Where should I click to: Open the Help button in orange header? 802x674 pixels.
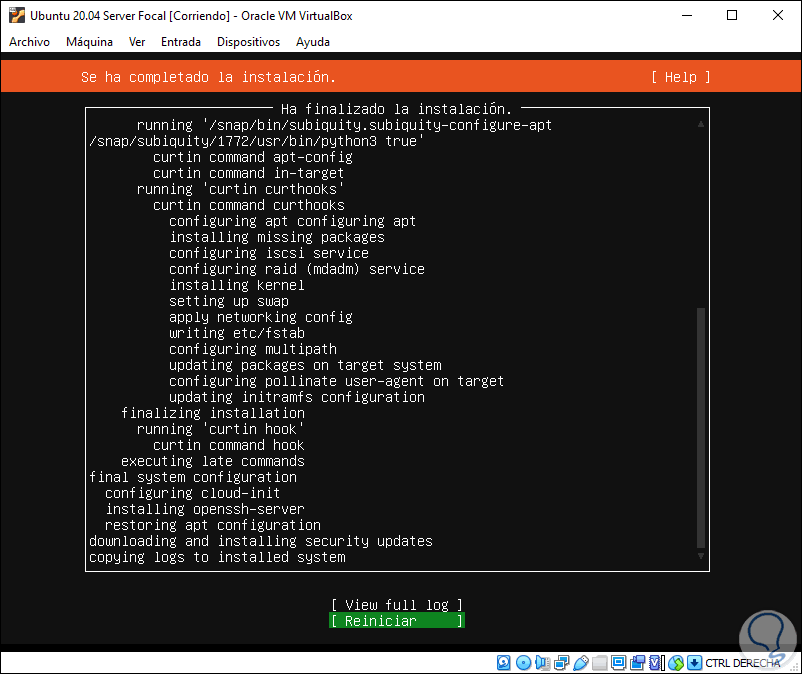681,77
